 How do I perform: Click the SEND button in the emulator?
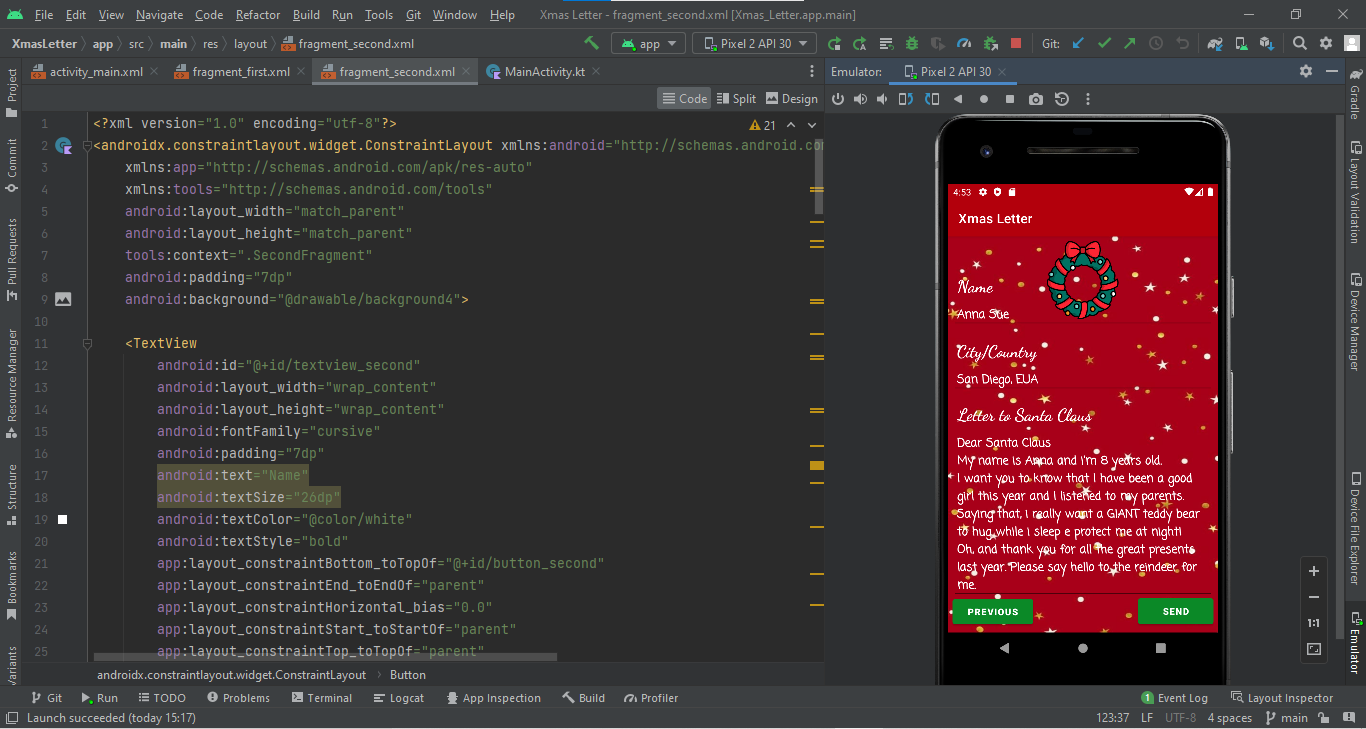(x=1175, y=610)
